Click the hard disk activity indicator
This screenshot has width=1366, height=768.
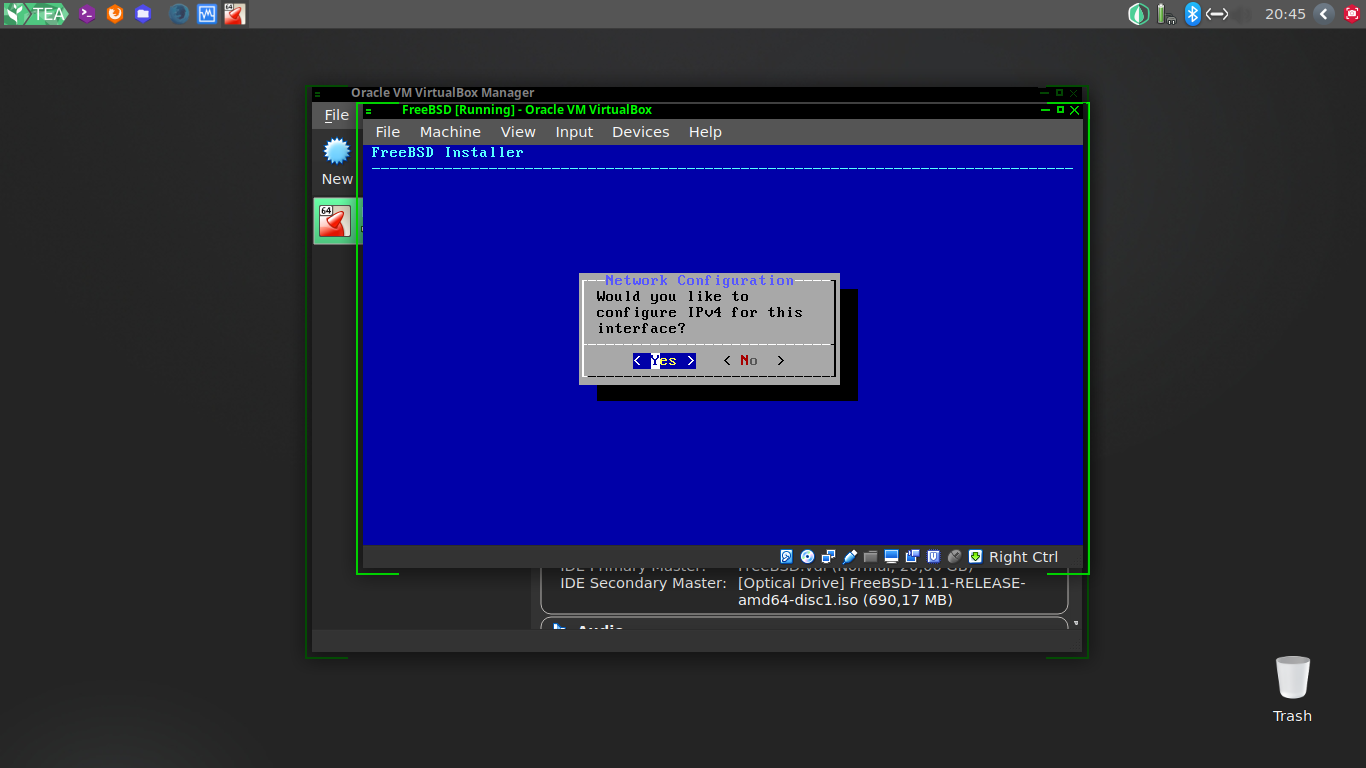787,557
